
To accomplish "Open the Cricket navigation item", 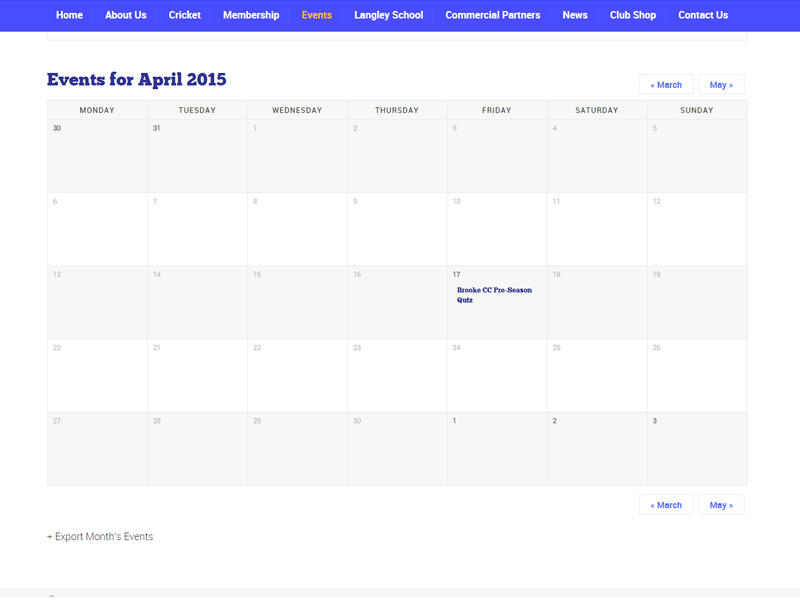I will [x=185, y=15].
